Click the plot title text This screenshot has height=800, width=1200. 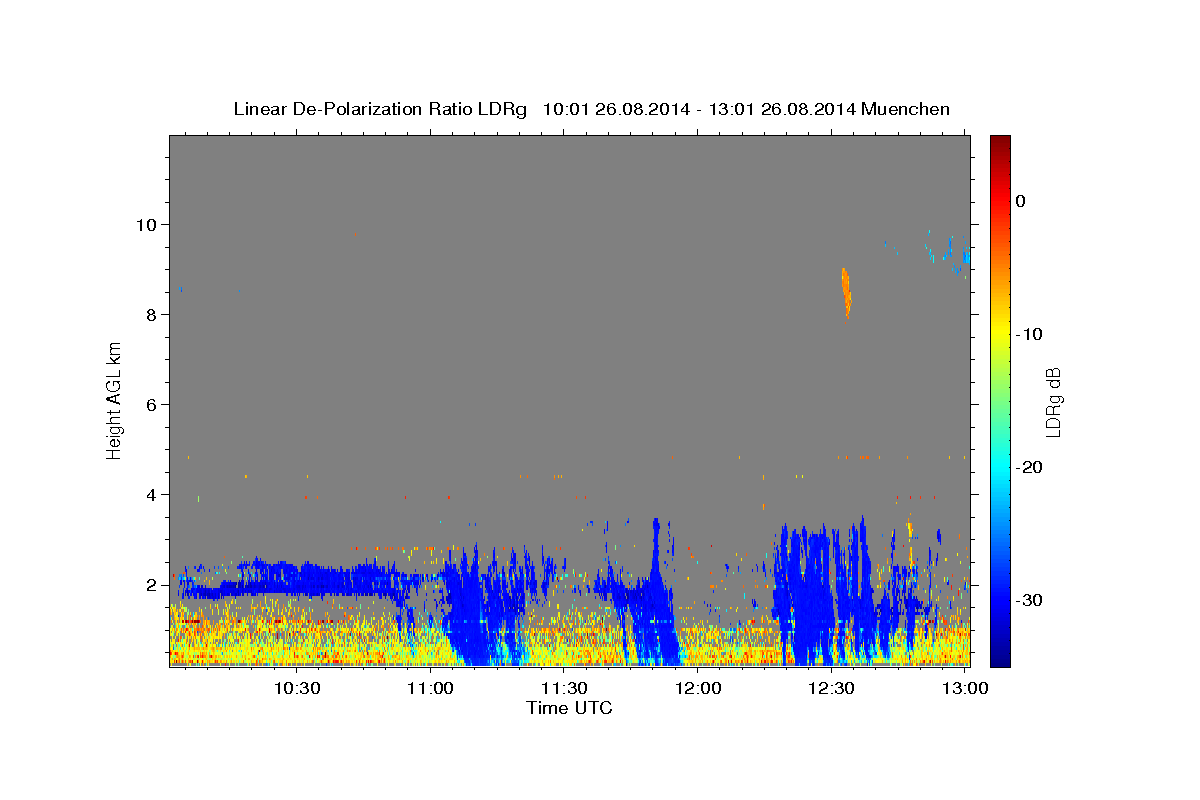click(x=591, y=109)
